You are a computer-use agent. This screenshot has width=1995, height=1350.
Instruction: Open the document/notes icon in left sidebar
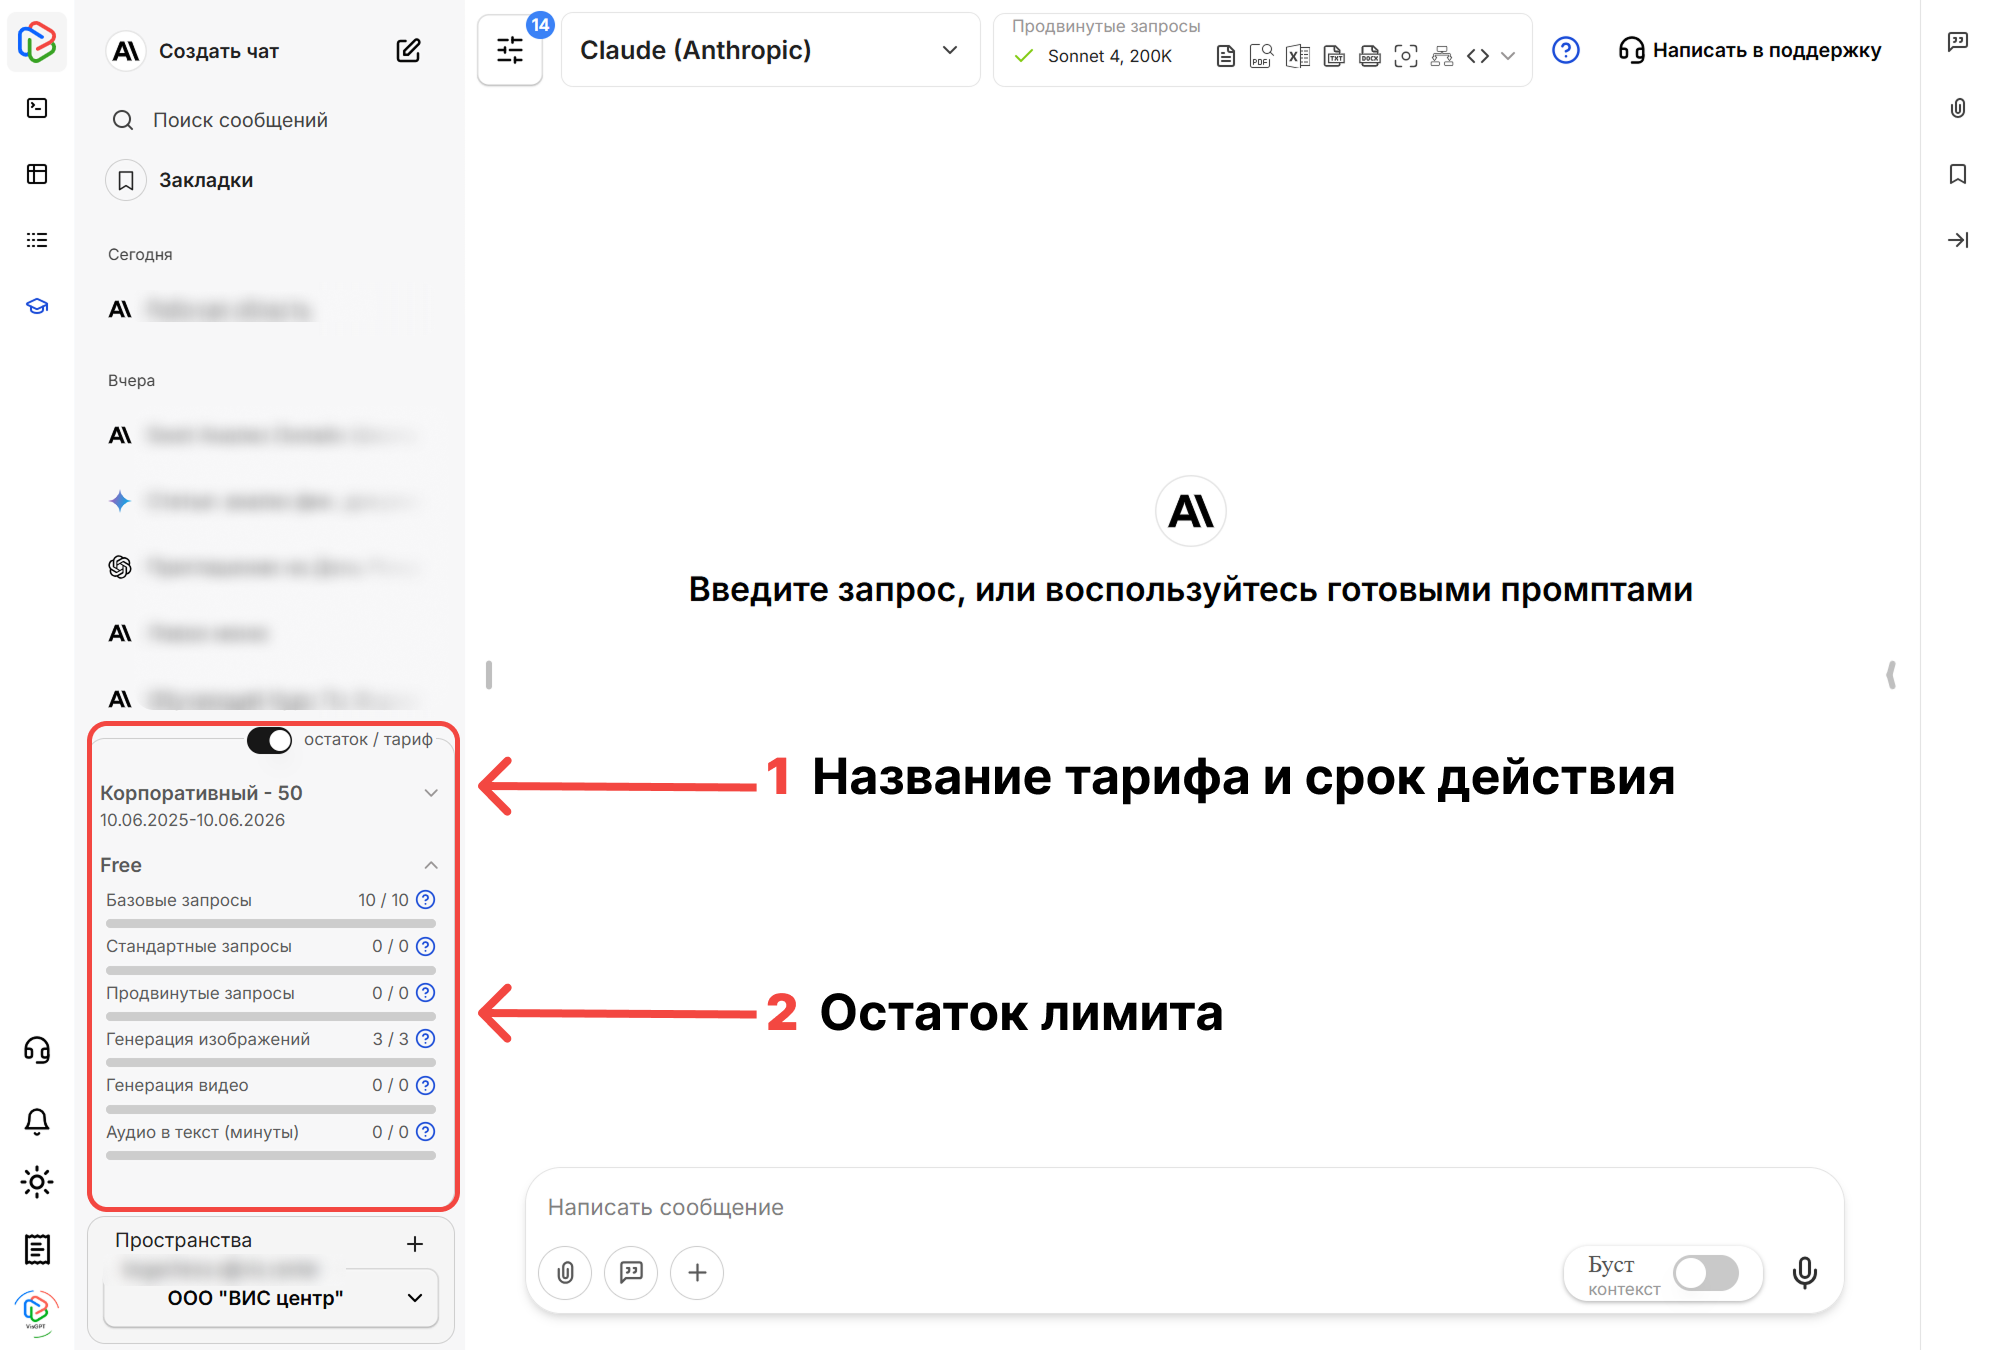click(37, 1248)
